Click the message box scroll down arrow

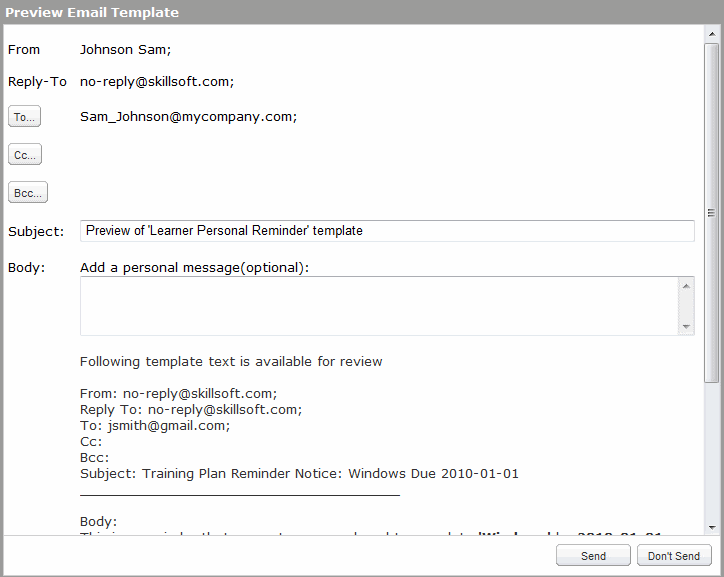tap(686, 326)
